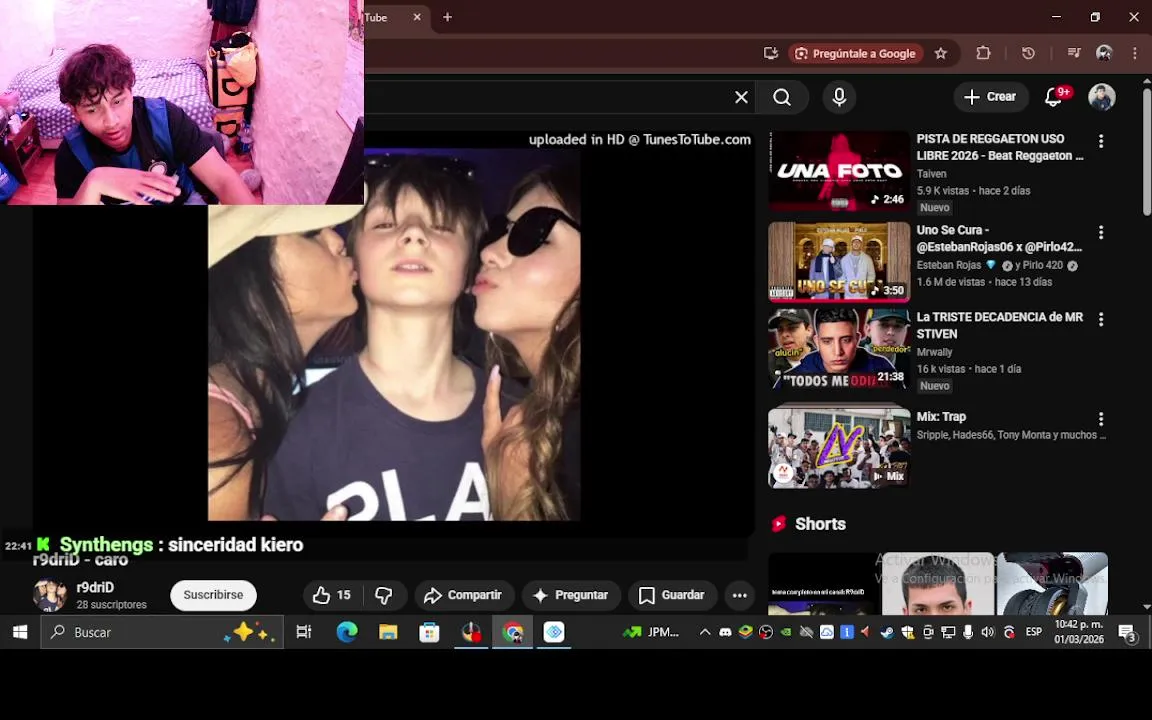The width and height of the screenshot is (1152, 720).
Task: Click title "PISTA DE REGGAETON USO LIBRE 2026"
Action: [1000, 147]
